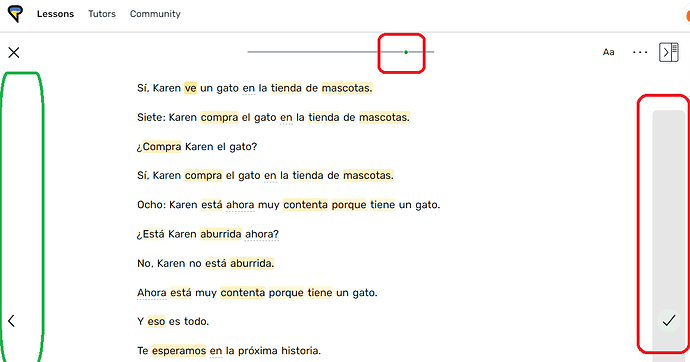The width and height of the screenshot is (690, 362).
Task: Click "Ahora" starting "Ahora está muy contenta"
Action: point(152,293)
